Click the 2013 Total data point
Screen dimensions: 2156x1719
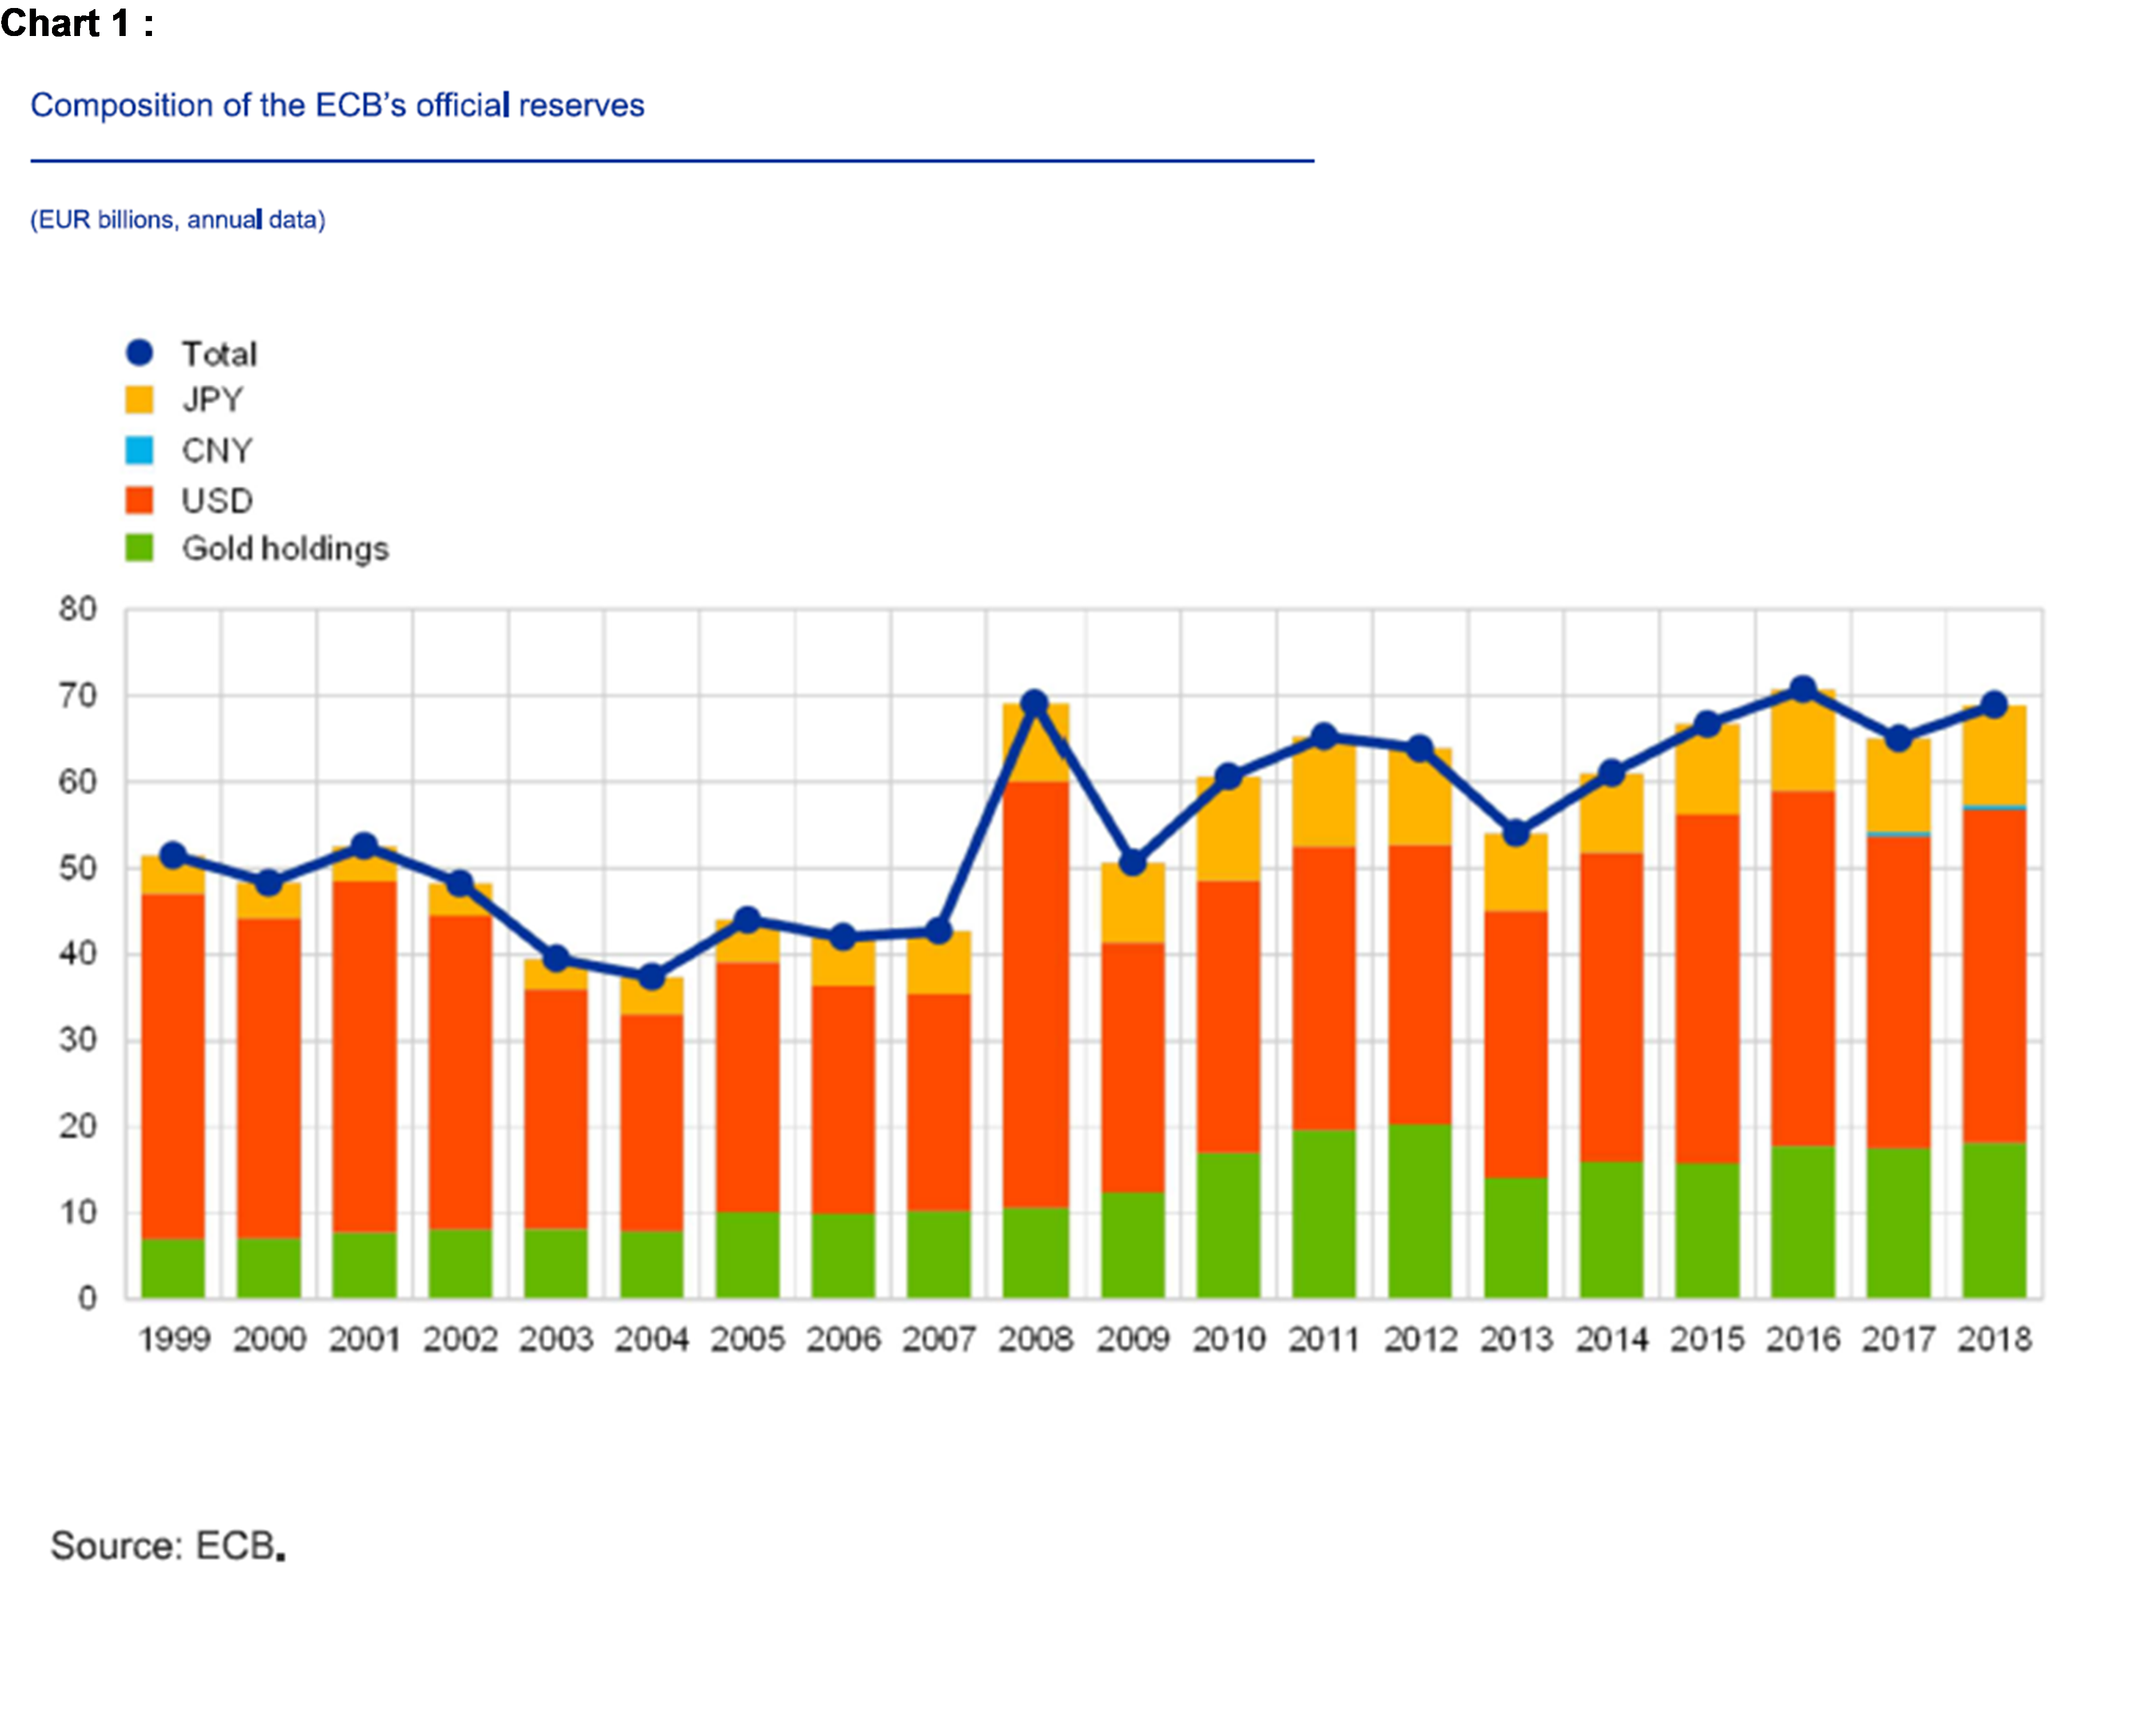[1515, 832]
